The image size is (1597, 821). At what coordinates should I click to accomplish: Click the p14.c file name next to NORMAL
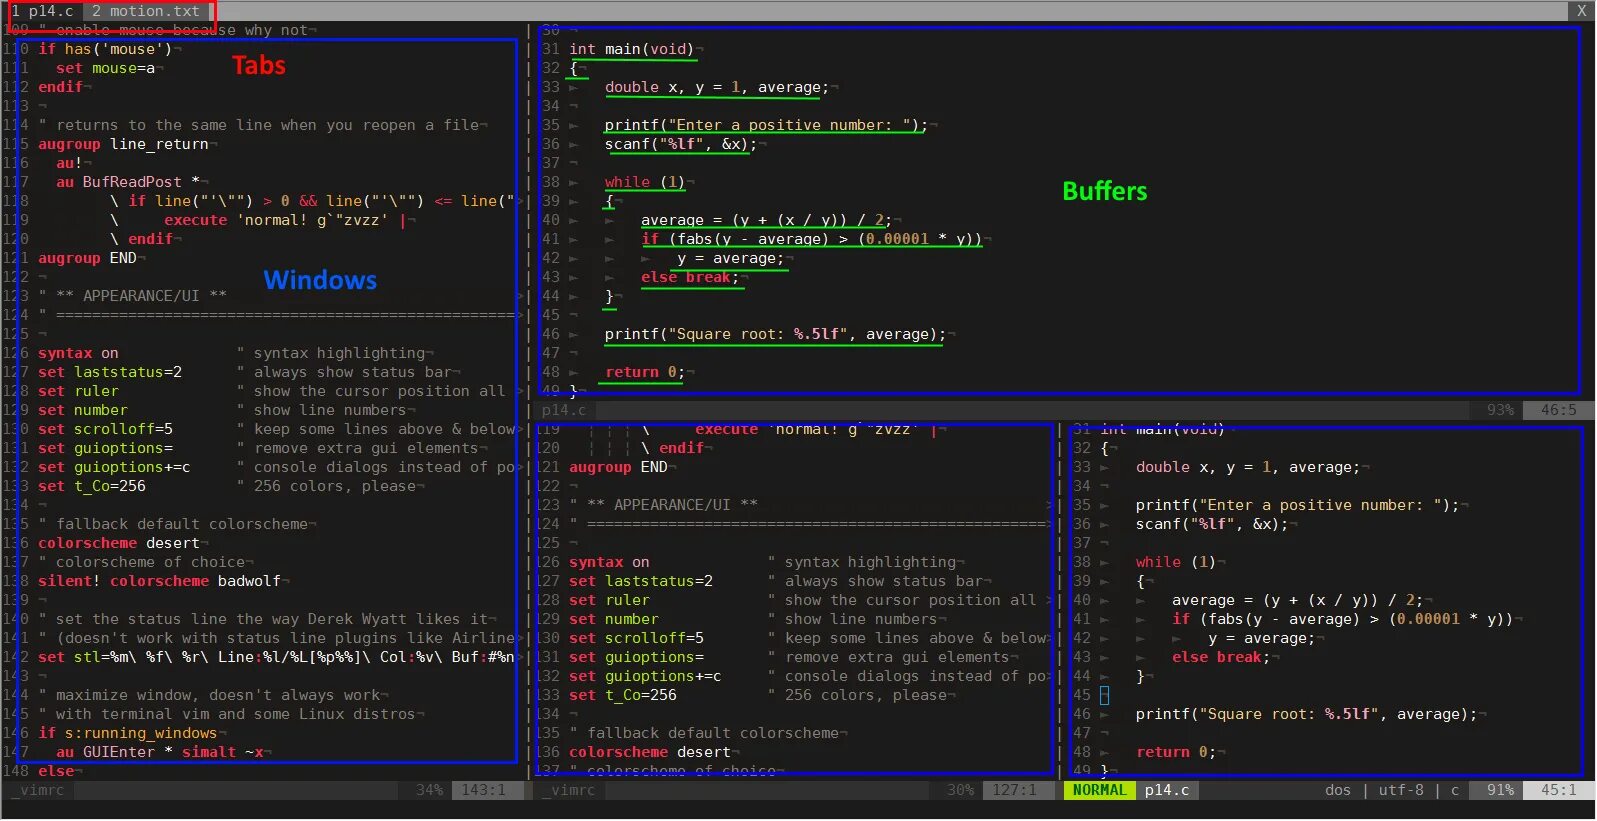pyautogui.click(x=1167, y=790)
